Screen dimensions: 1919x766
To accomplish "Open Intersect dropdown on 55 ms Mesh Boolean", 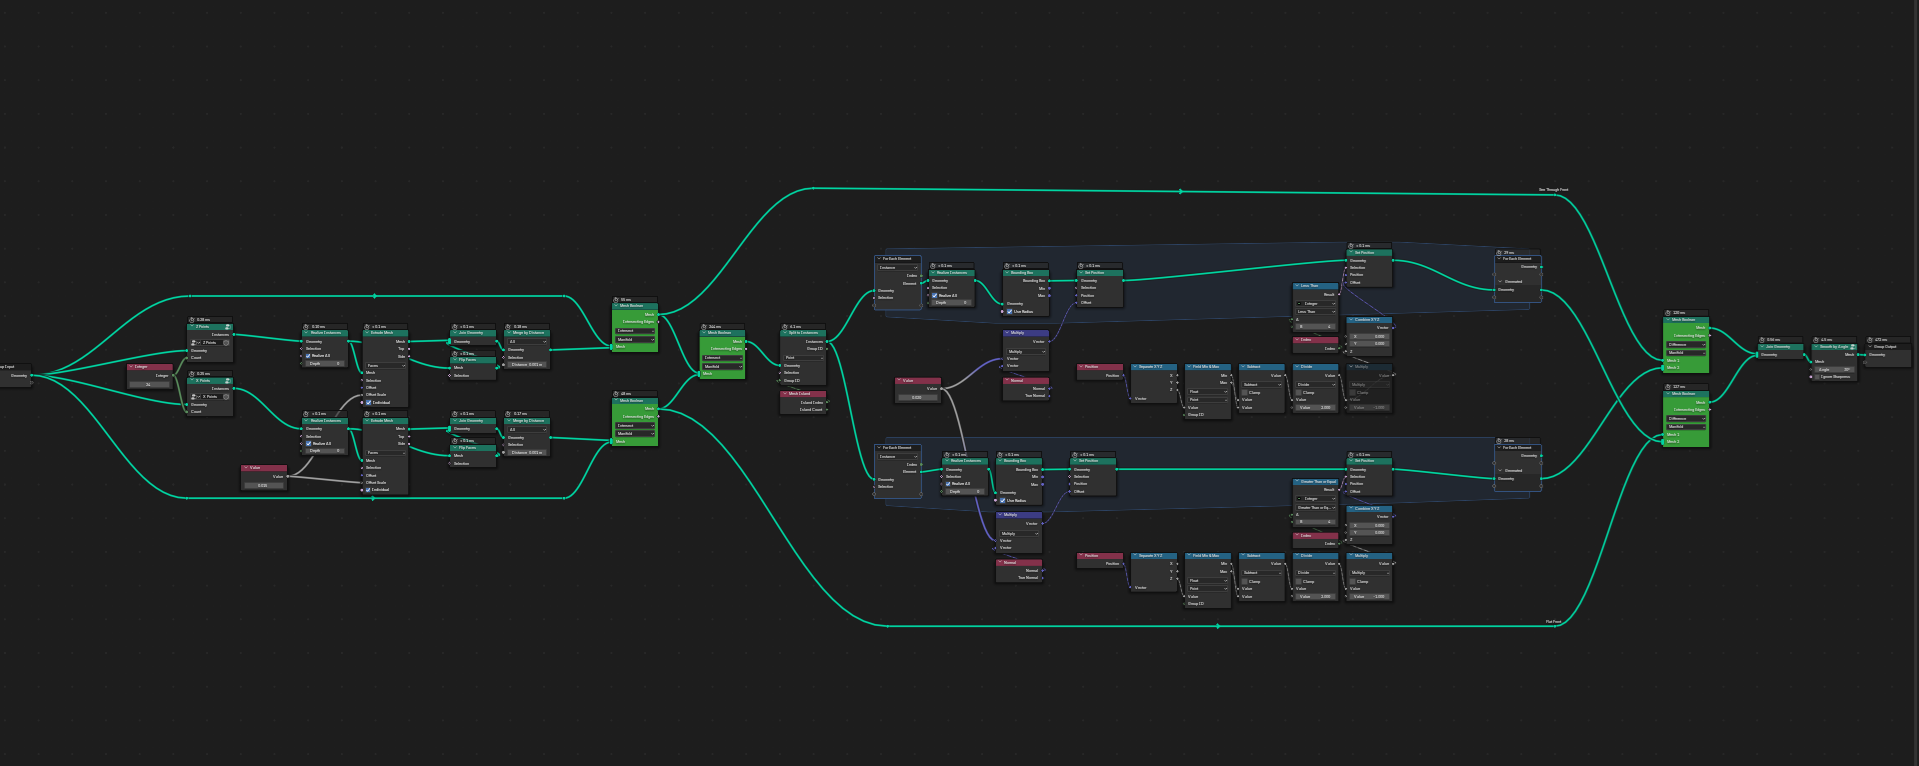I will click(x=635, y=330).
